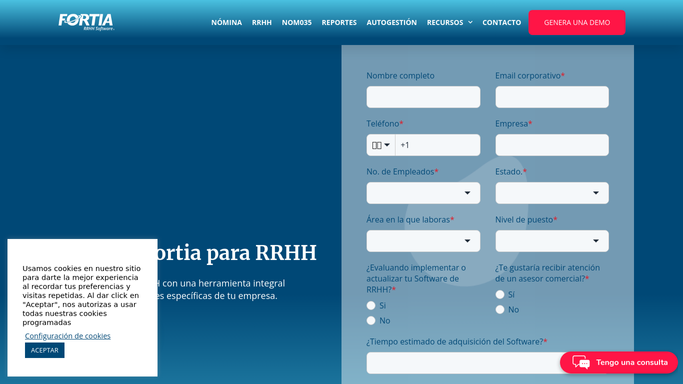Open the Nivel de puesto dropdown
The image size is (683, 384).
552,241
